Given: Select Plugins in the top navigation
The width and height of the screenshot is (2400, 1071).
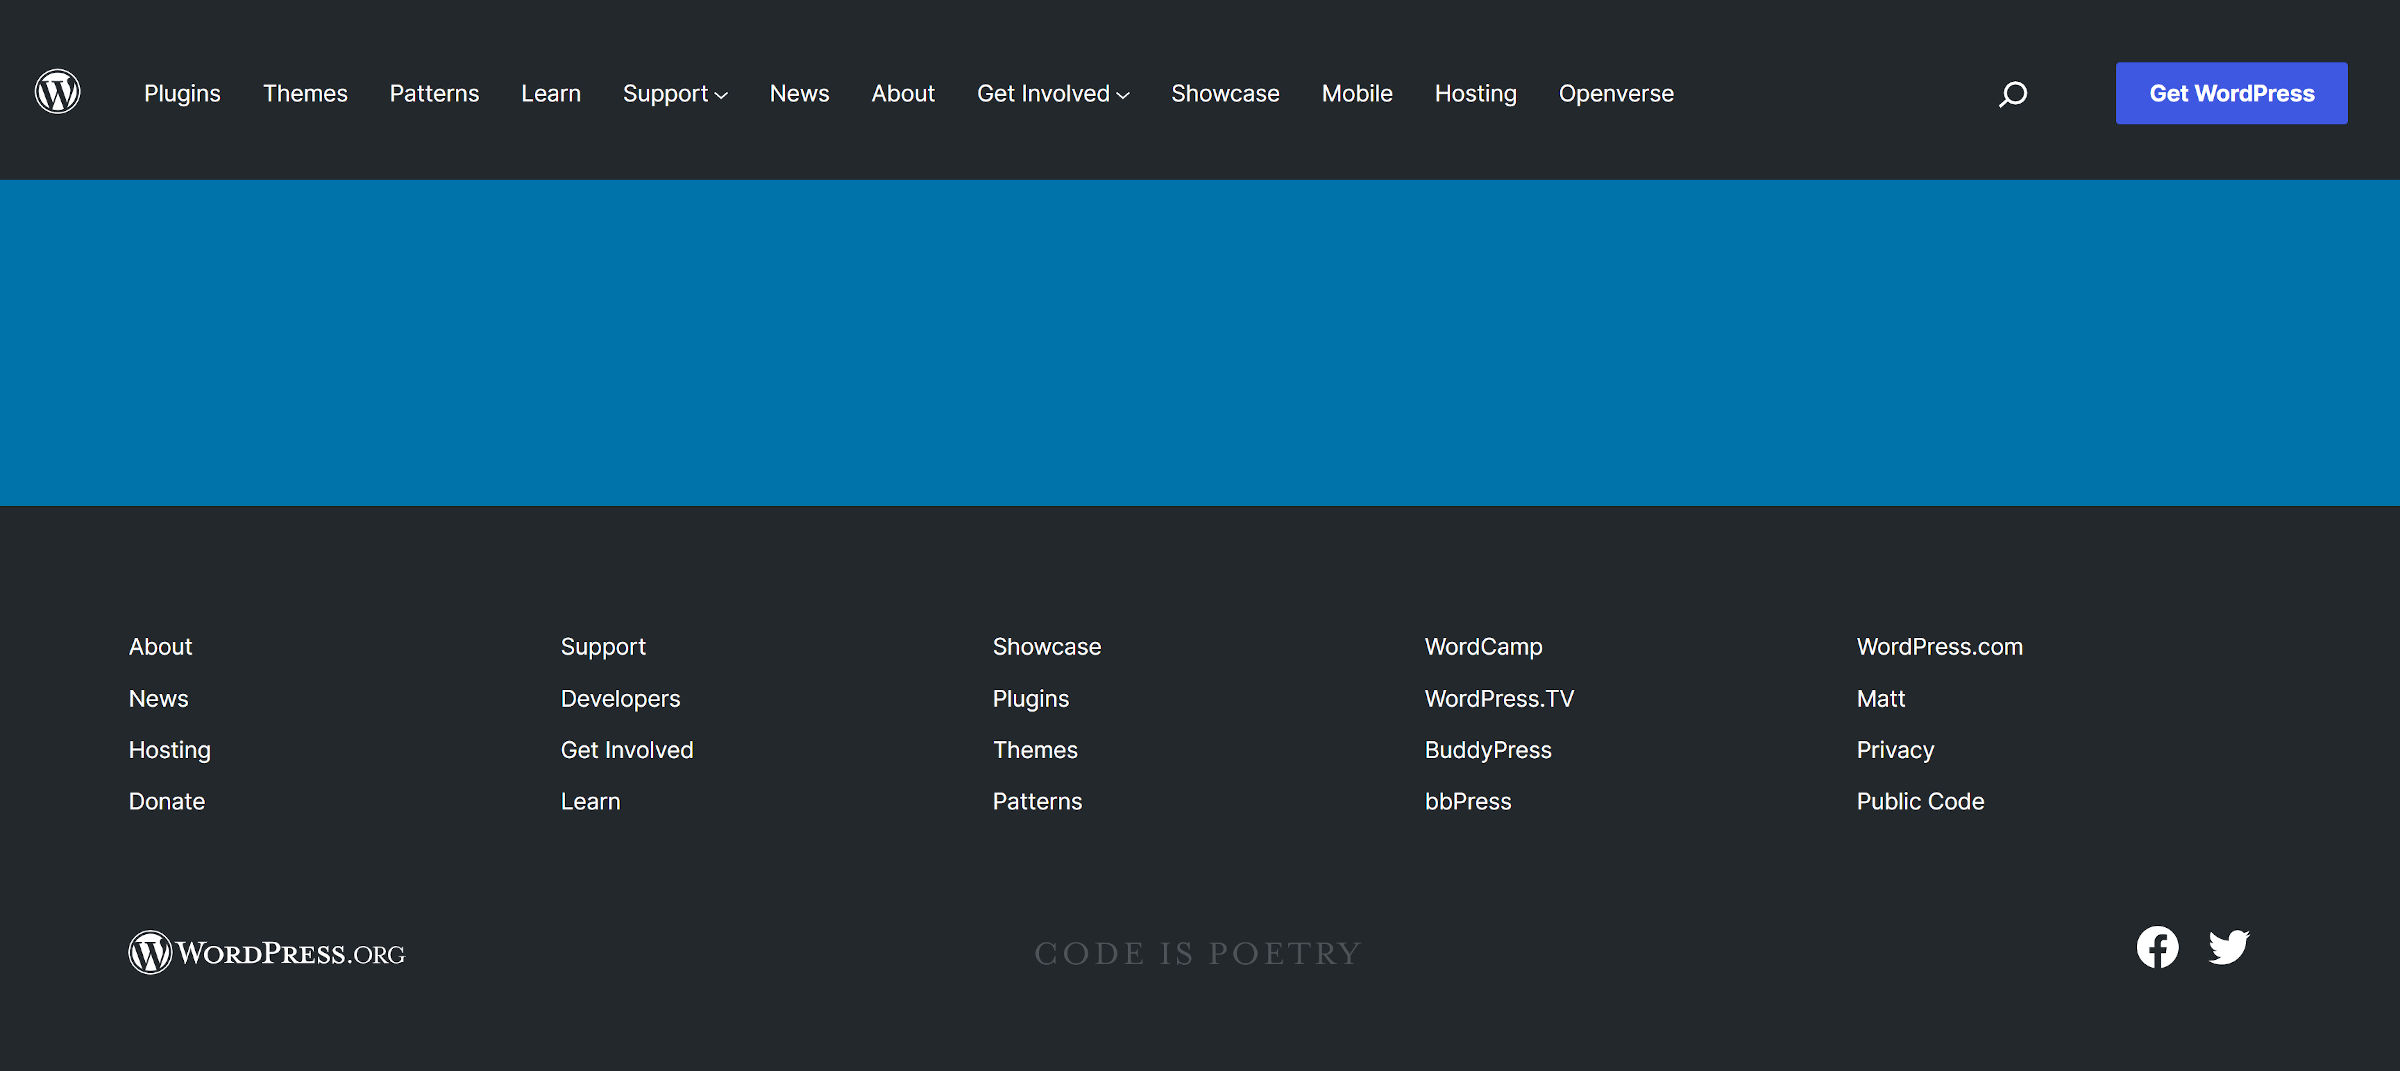Looking at the screenshot, I should 182,93.
